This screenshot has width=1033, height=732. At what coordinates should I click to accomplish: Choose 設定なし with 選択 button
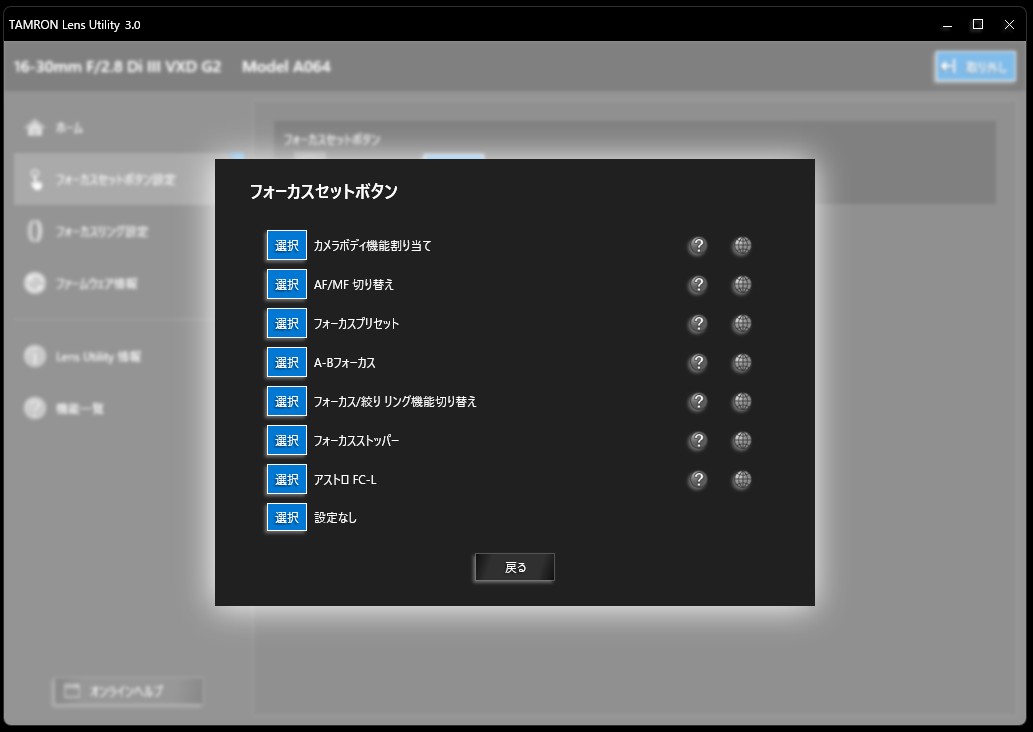coord(287,518)
